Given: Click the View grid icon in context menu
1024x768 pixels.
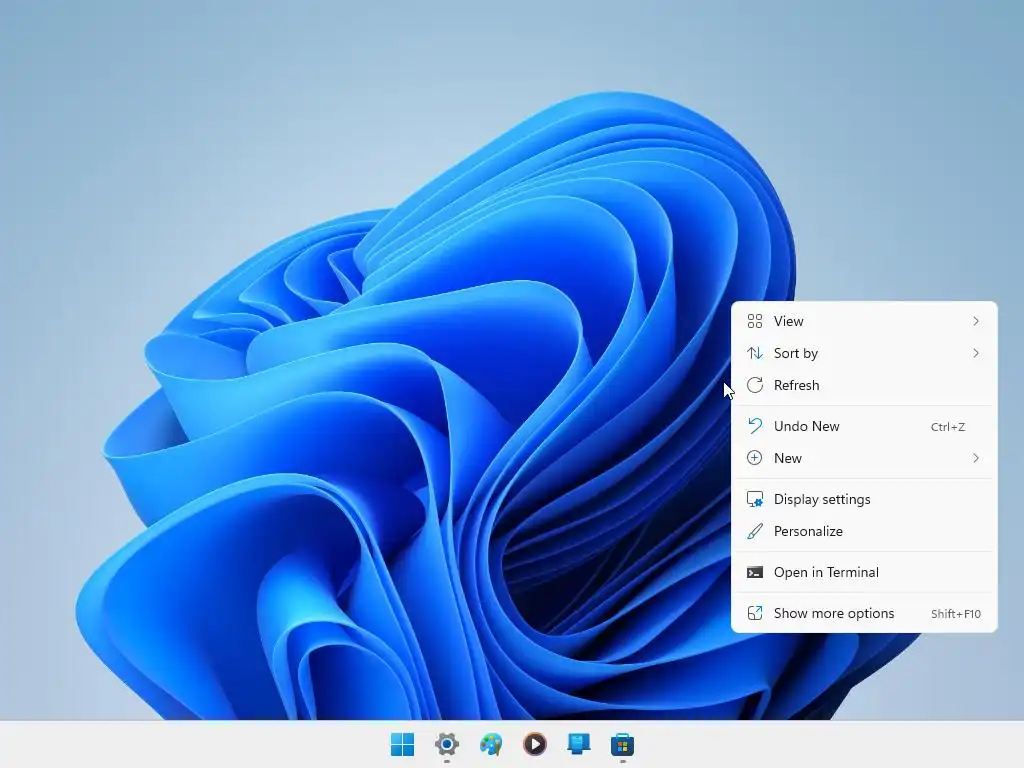Looking at the screenshot, I should point(755,321).
